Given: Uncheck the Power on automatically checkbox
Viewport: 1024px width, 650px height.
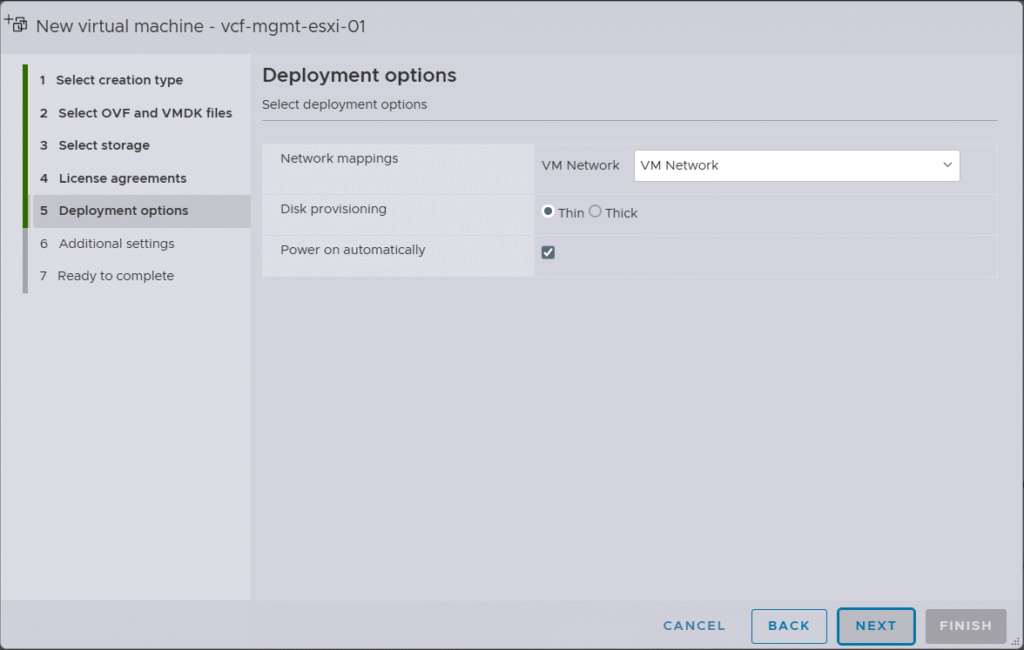Looking at the screenshot, I should (x=548, y=252).
